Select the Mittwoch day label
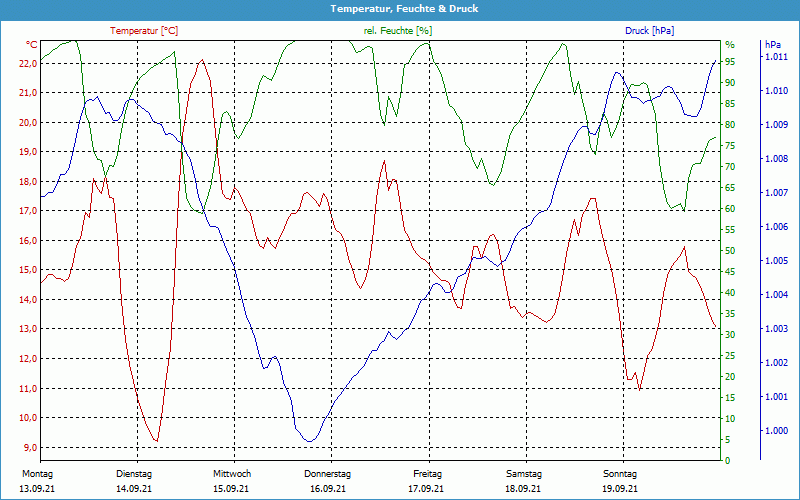 (x=232, y=474)
